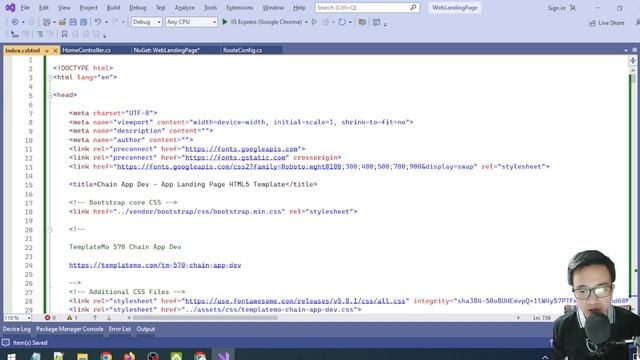Click the Navigate Backward toolbar icon
640x360 pixels.
[x=15, y=22]
